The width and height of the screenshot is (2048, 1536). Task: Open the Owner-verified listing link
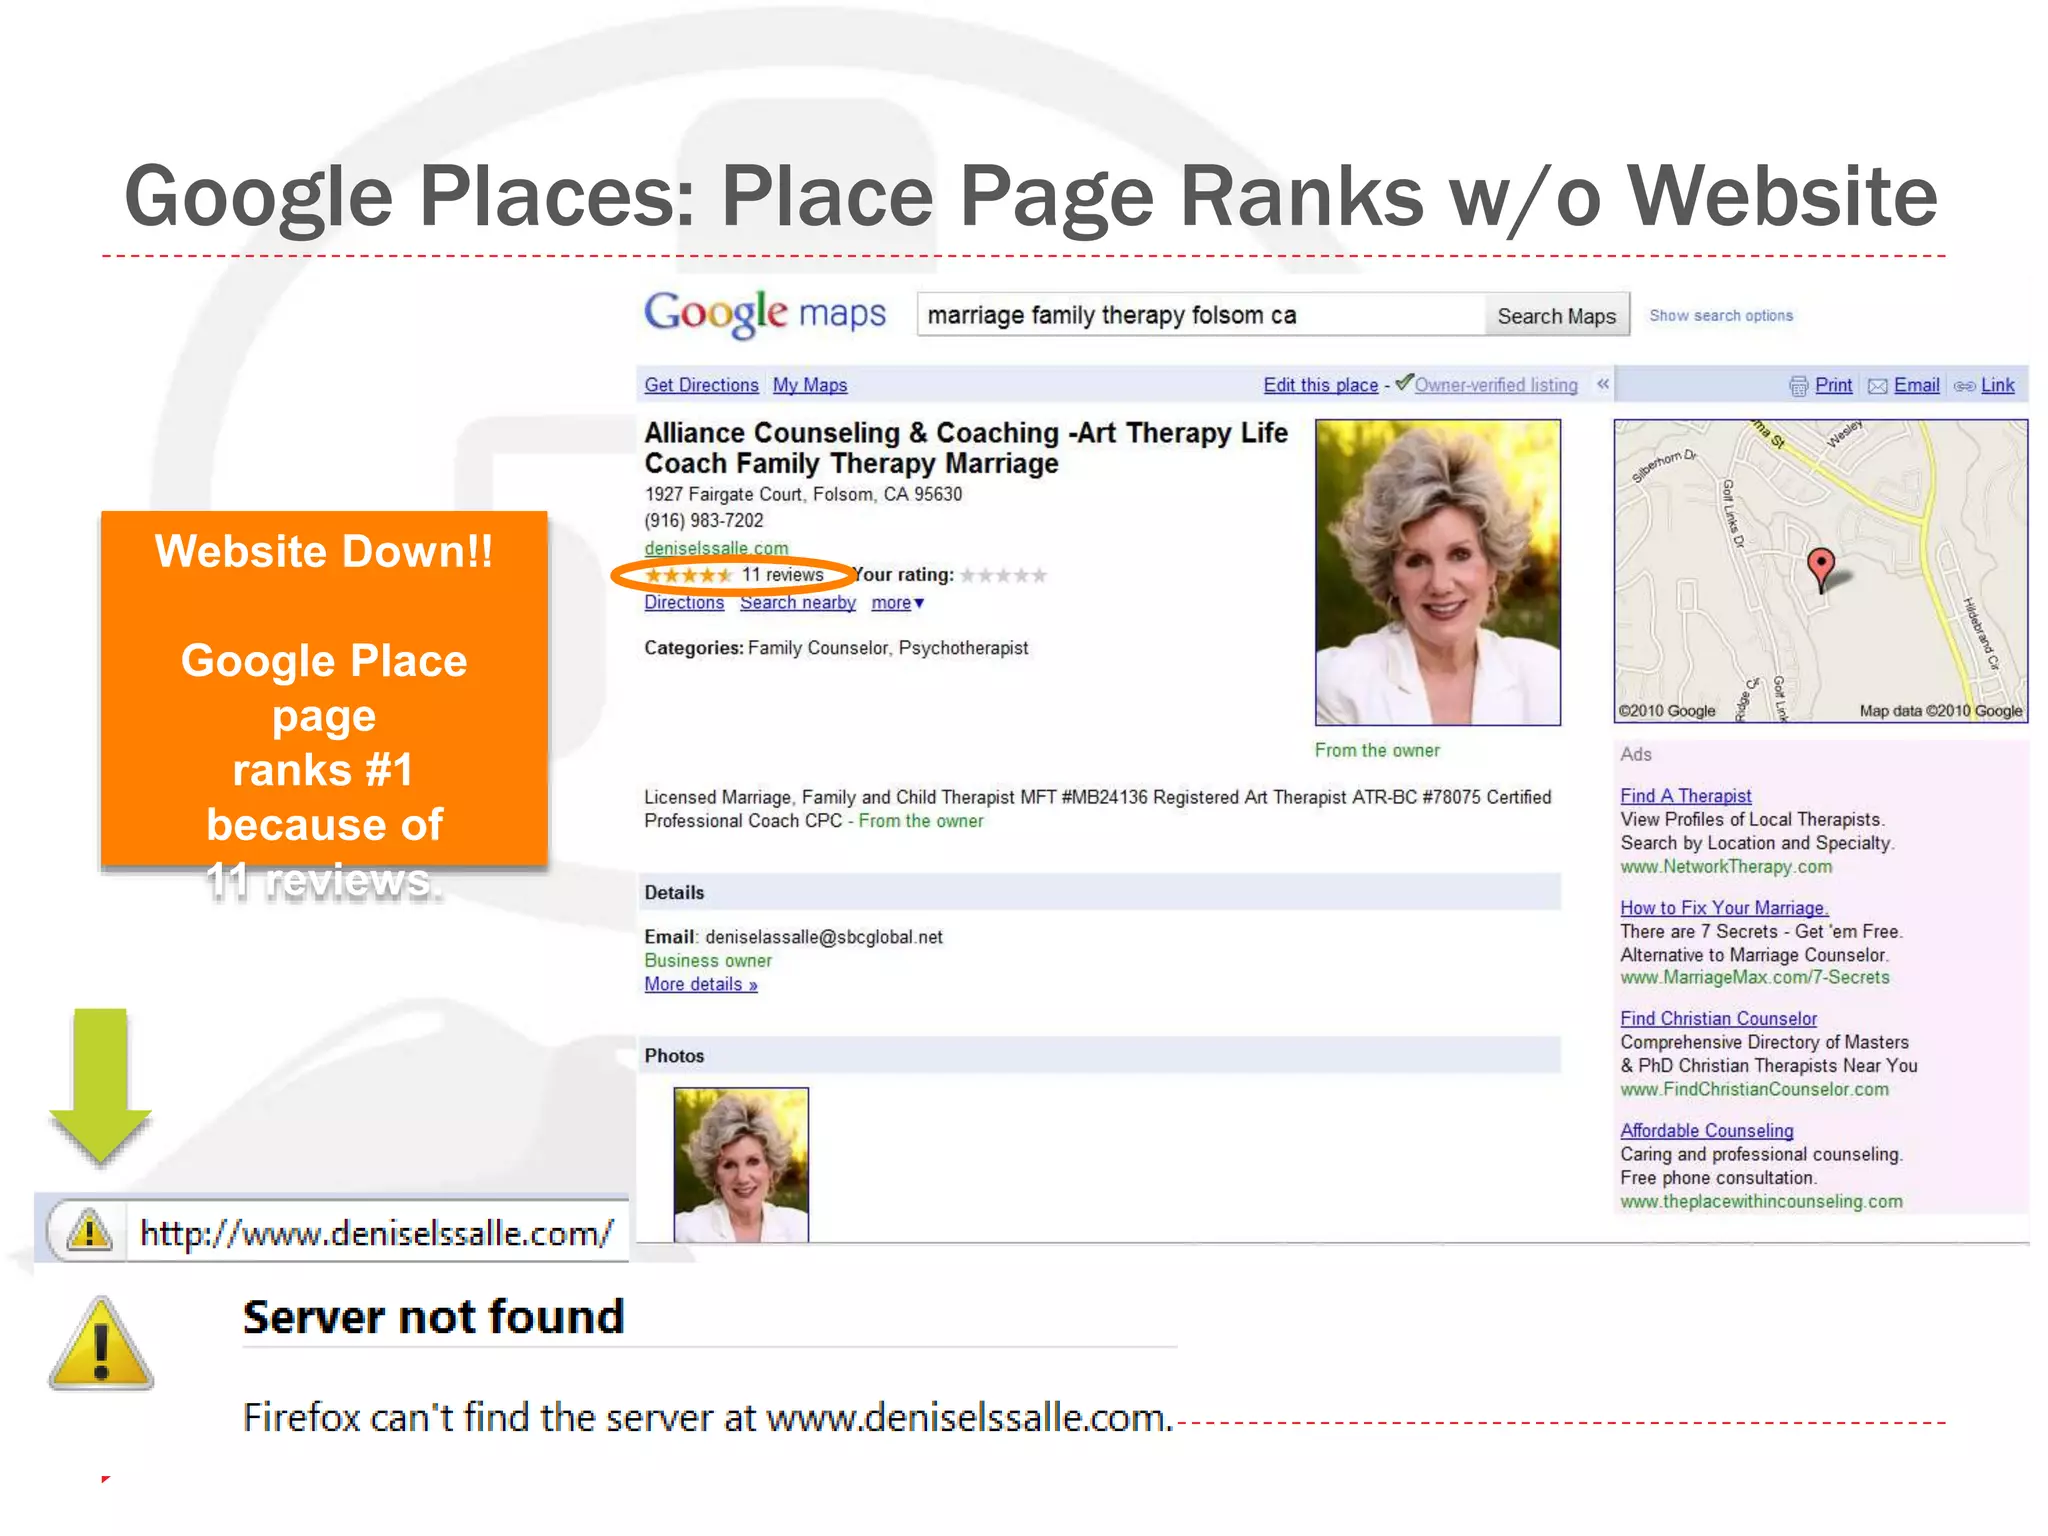pyautogui.click(x=1496, y=385)
